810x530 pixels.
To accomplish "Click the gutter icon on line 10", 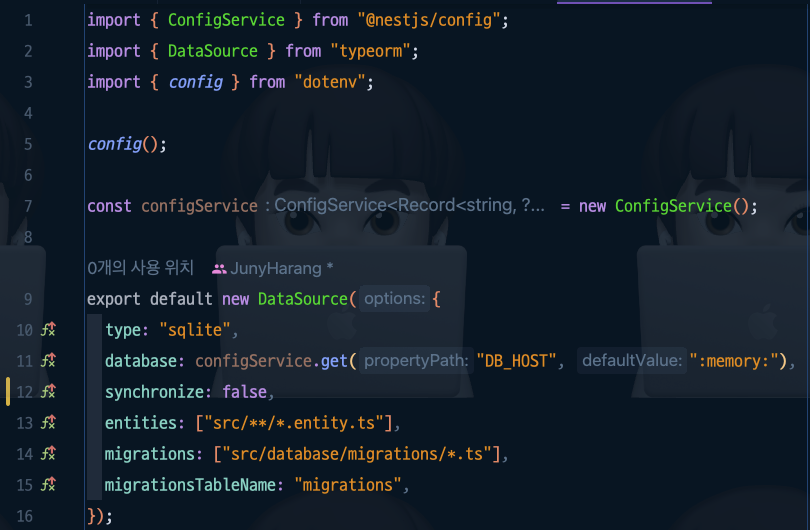I will pos(49,330).
